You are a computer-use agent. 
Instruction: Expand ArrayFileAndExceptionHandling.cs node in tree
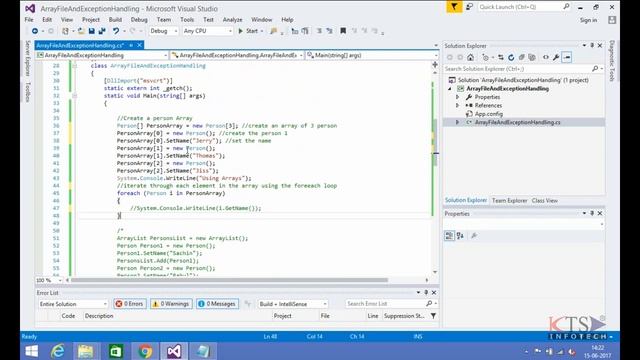(x=458, y=122)
